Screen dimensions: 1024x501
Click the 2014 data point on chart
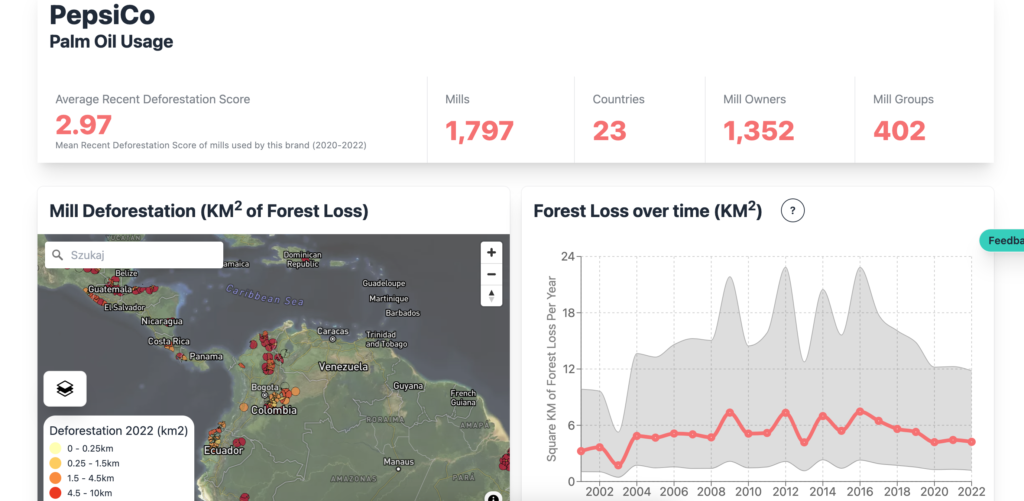tap(823, 416)
